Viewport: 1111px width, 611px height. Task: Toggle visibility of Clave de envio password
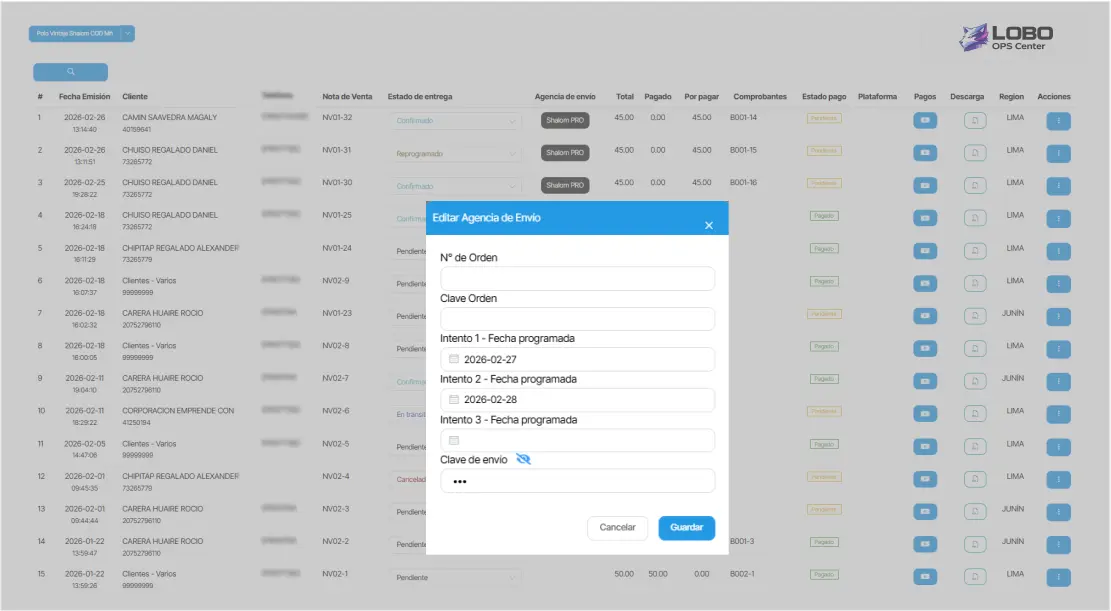(x=524, y=459)
